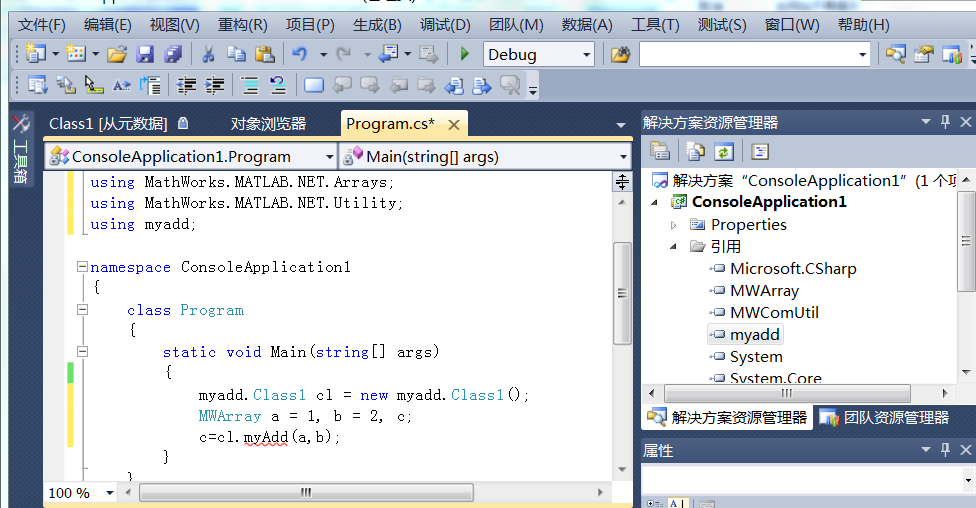Click Refresh in Solution Explorer toolbar
Screen dimensions: 976x508
[723, 151]
